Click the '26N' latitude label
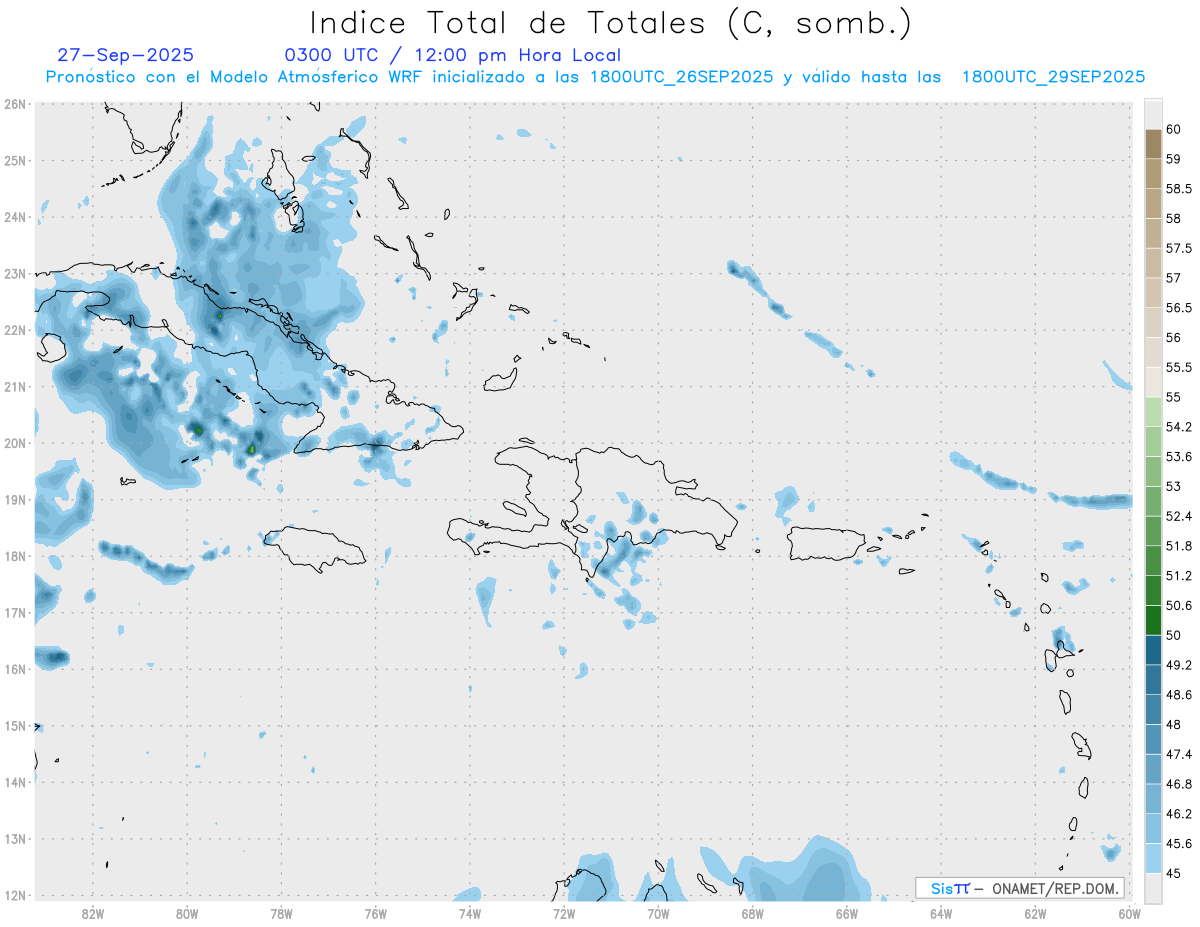The height and width of the screenshot is (927, 1200). 15,104
